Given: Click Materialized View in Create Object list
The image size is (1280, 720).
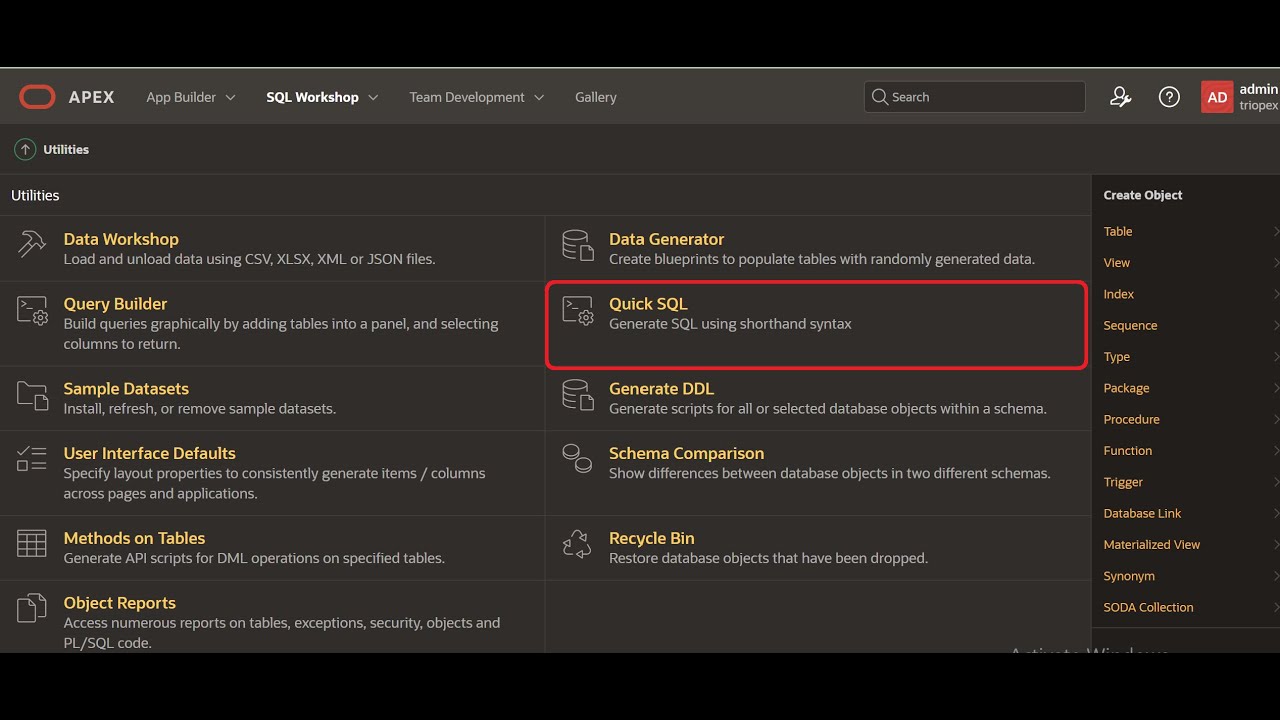Looking at the screenshot, I should (x=1151, y=545).
